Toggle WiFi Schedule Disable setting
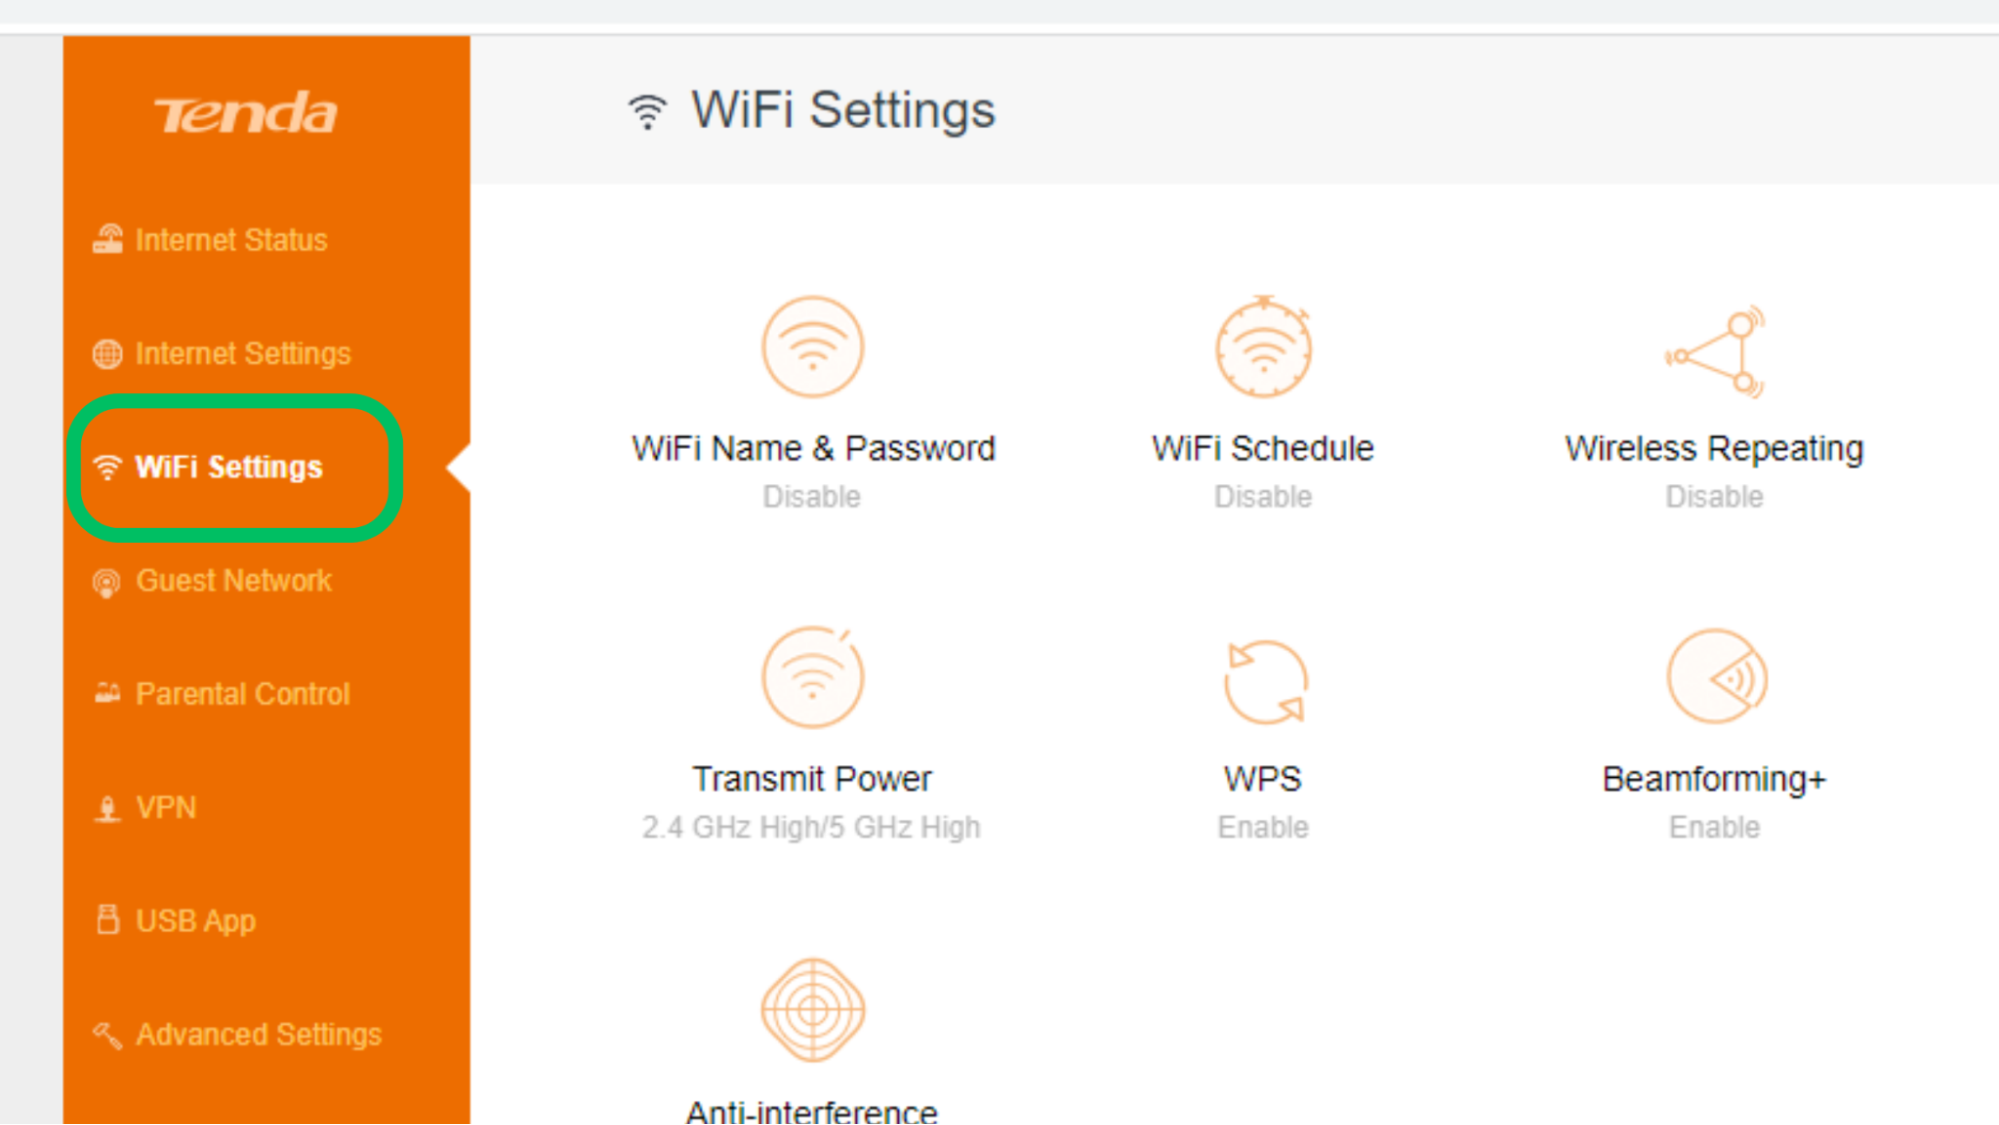The height and width of the screenshot is (1125, 1999). click(1263, 398)
